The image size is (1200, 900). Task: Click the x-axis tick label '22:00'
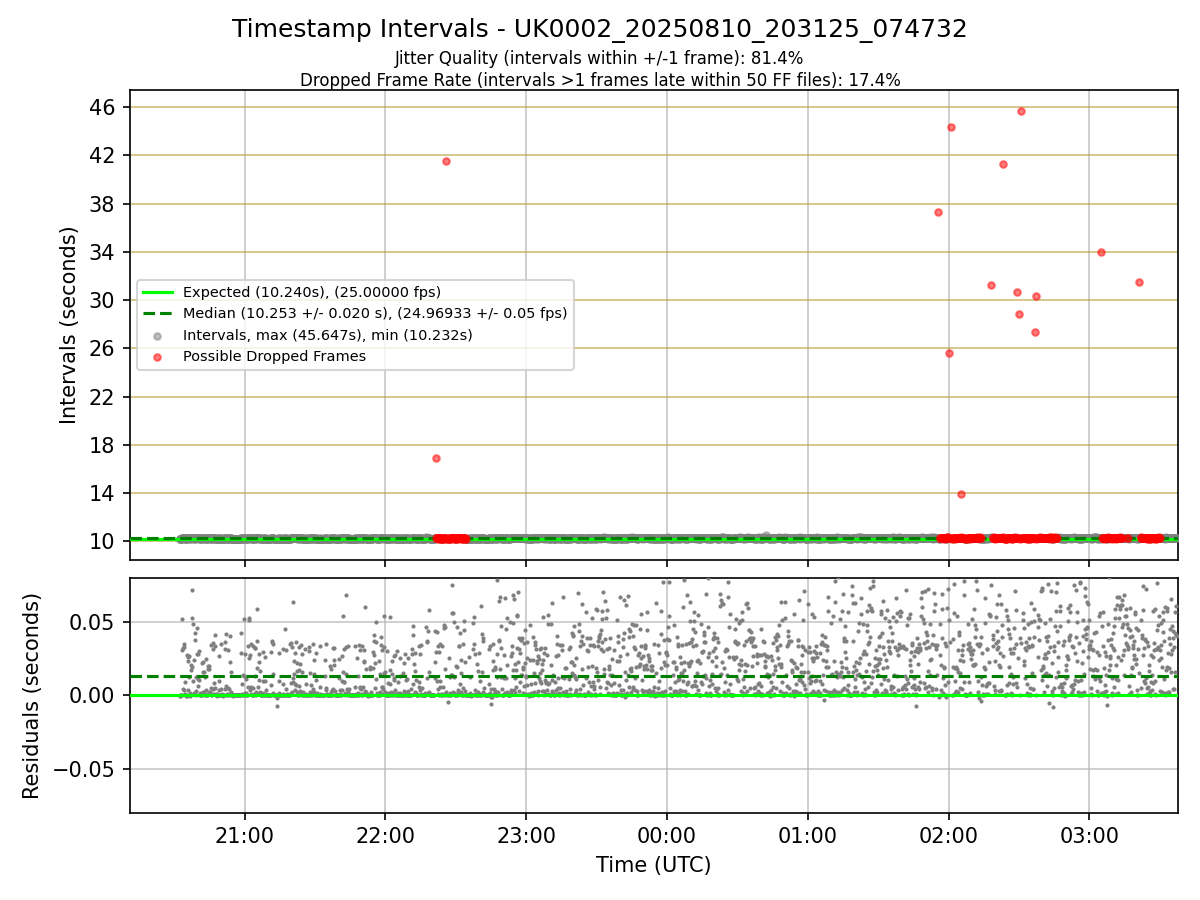(385, 835)
